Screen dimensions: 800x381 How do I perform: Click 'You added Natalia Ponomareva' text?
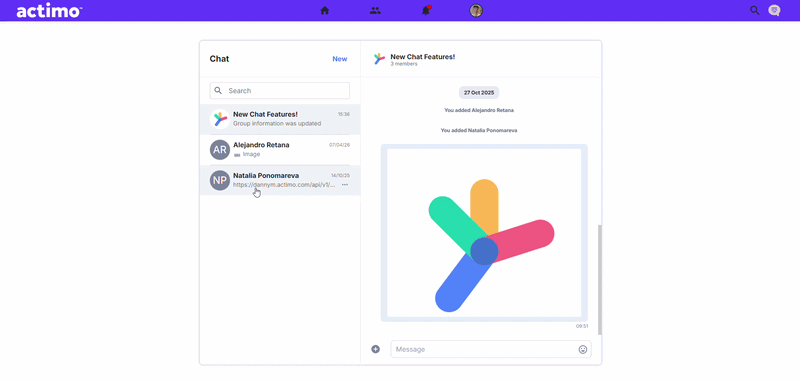(x=479, y=130)
